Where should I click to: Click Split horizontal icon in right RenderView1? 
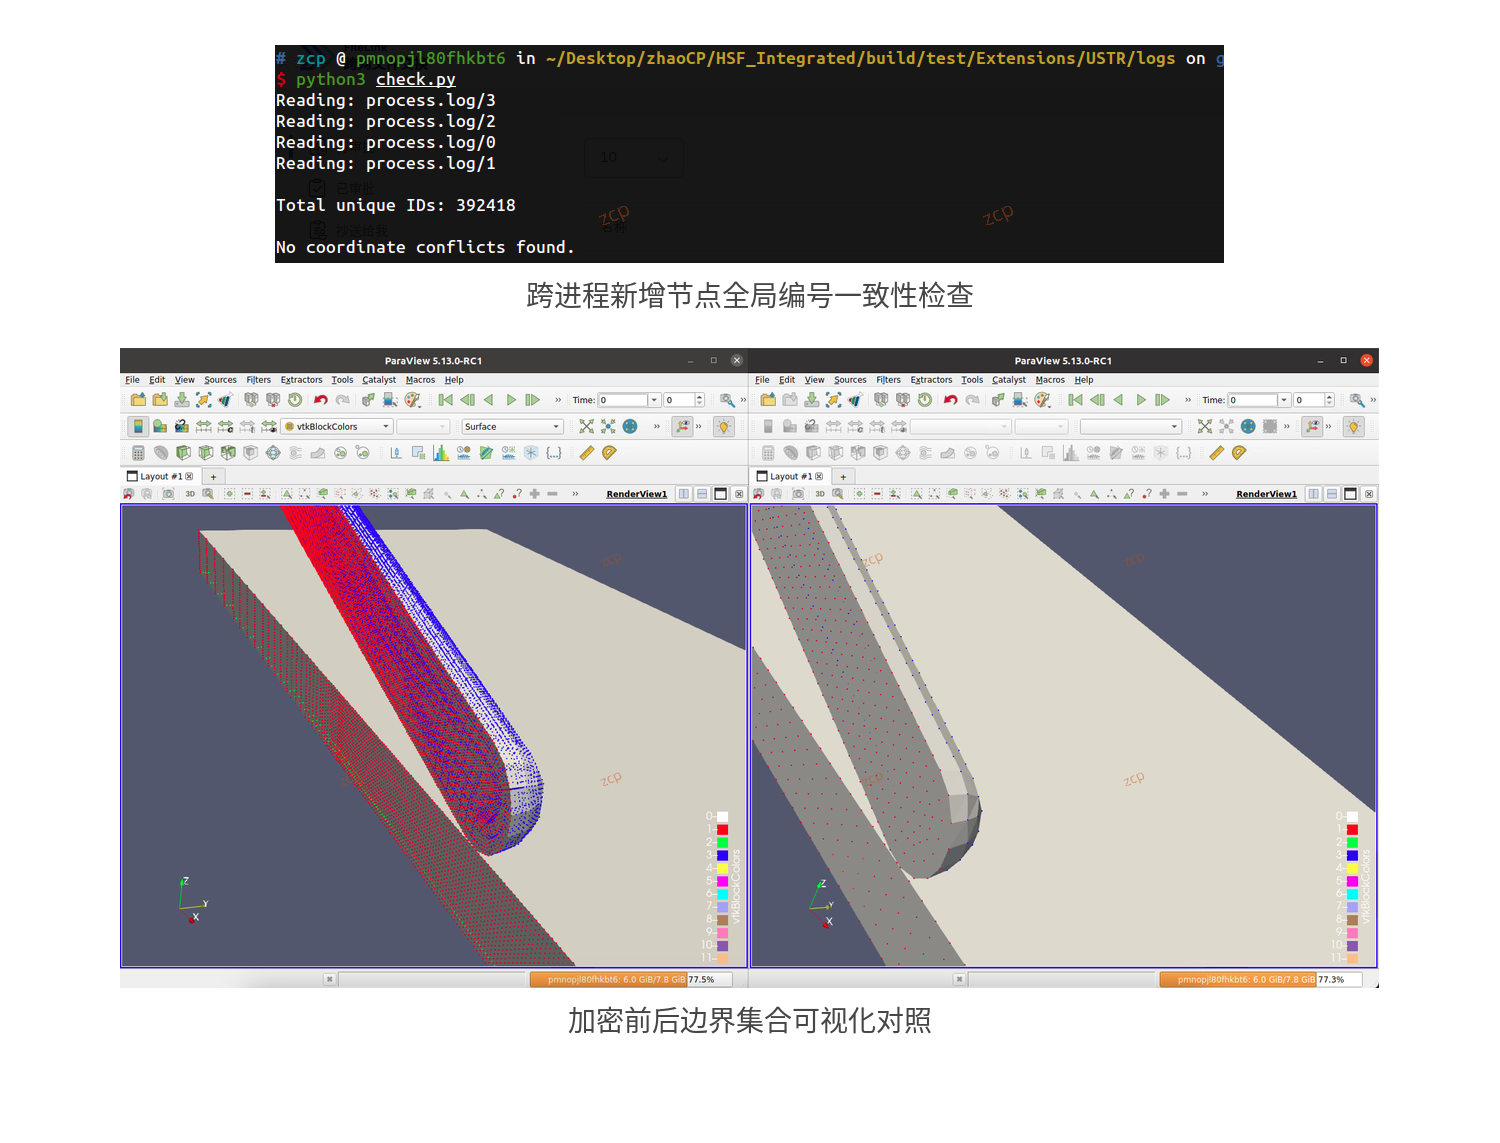pyautogui.click(x=1314, y=494)
